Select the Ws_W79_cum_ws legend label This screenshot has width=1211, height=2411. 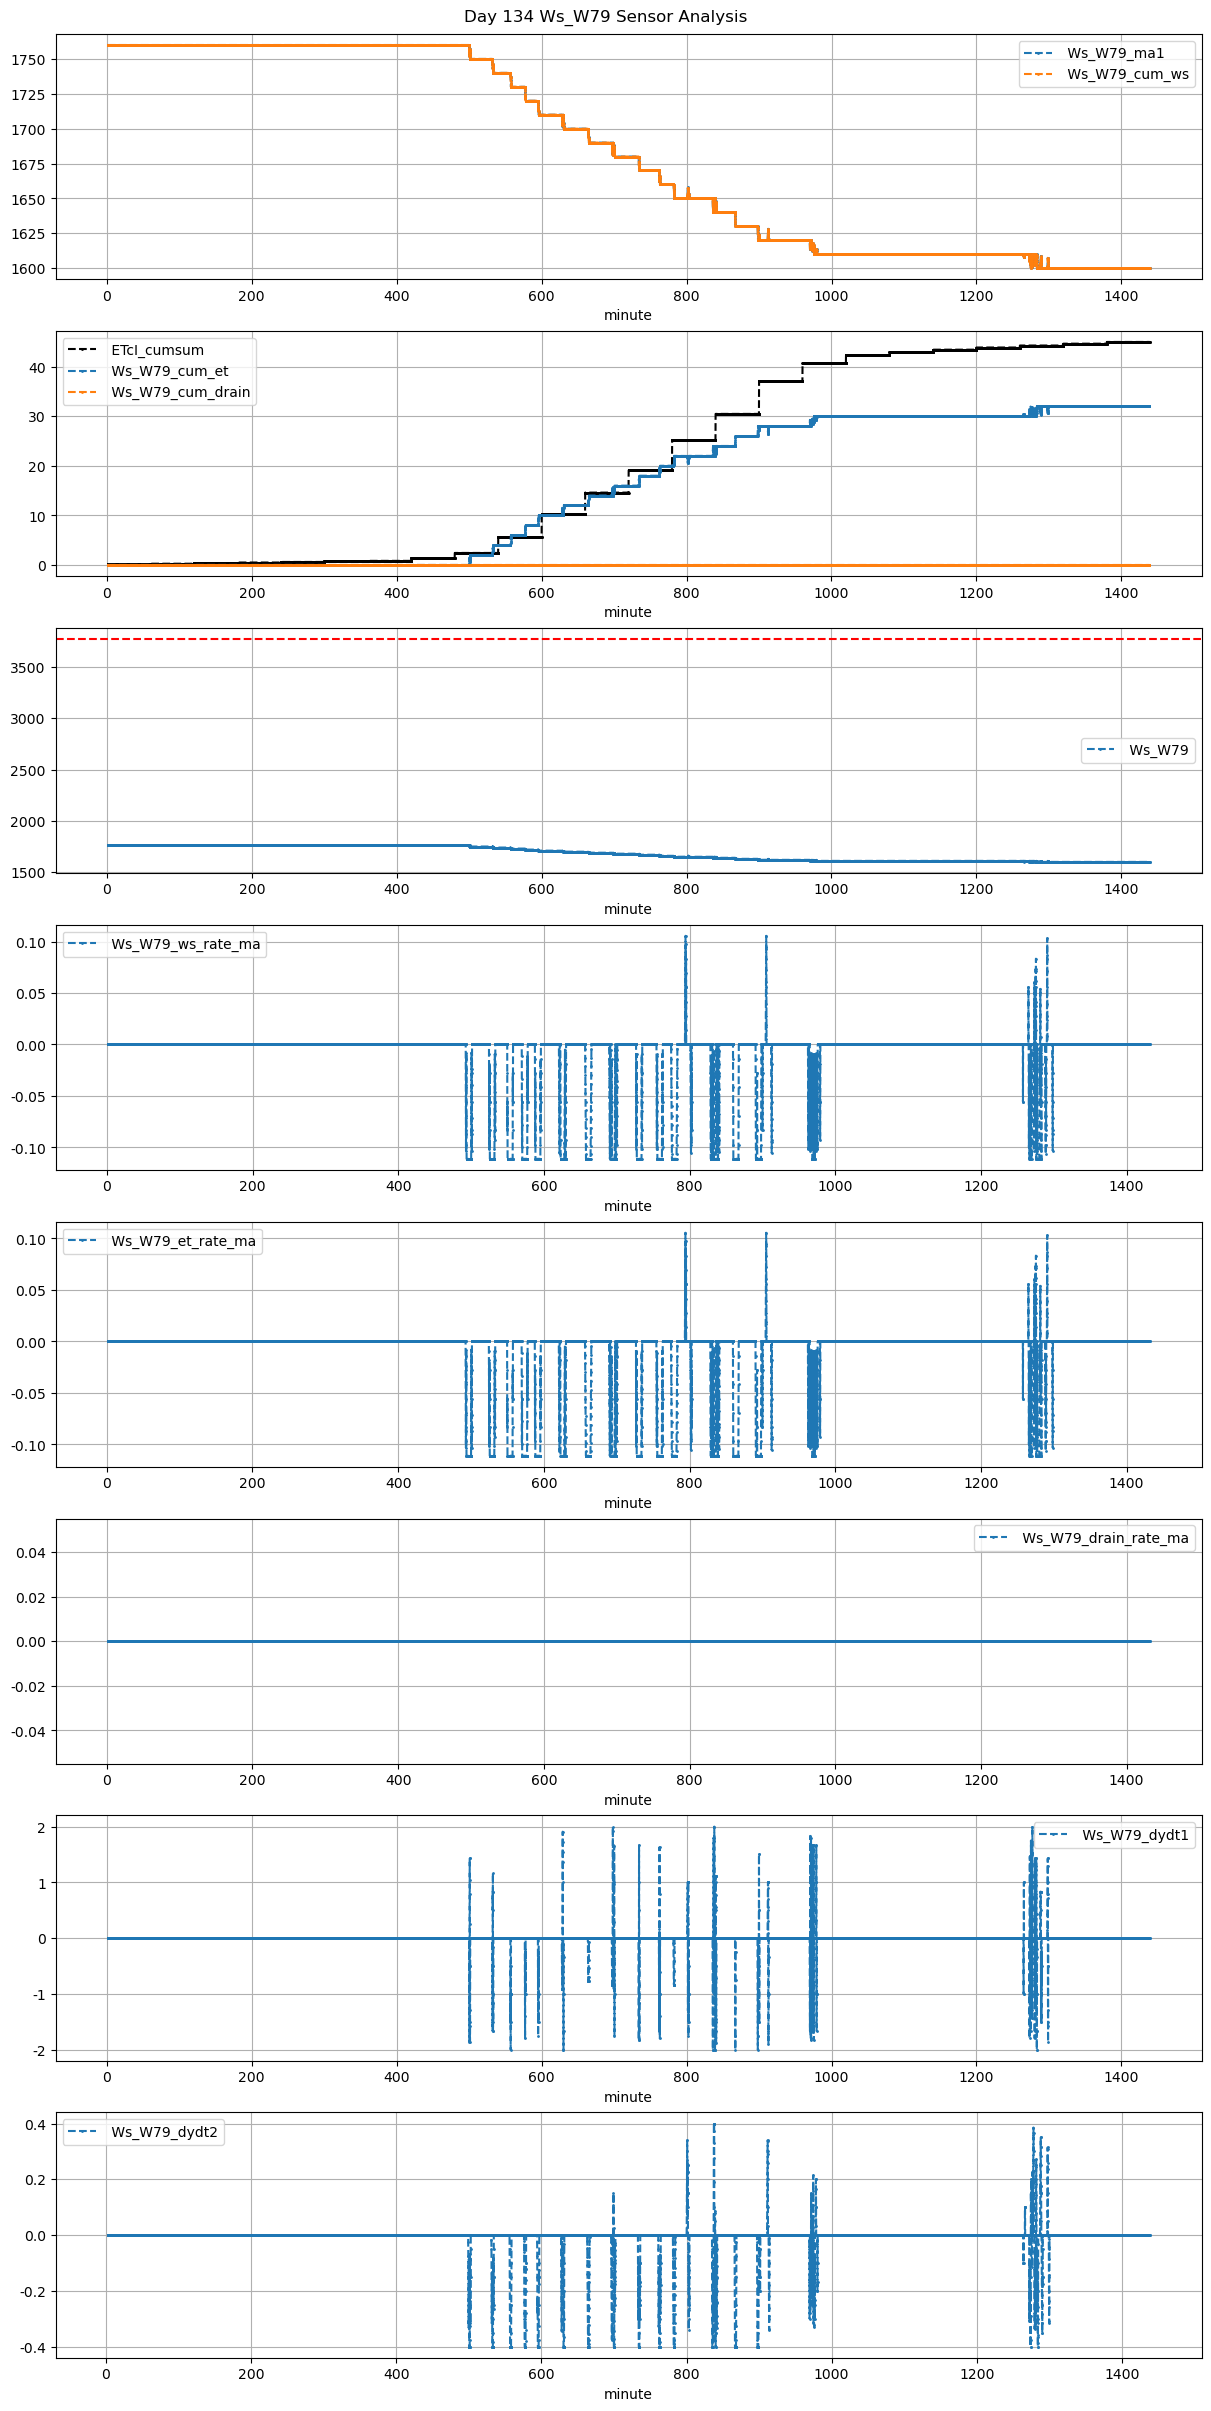tap(1127, 74)
